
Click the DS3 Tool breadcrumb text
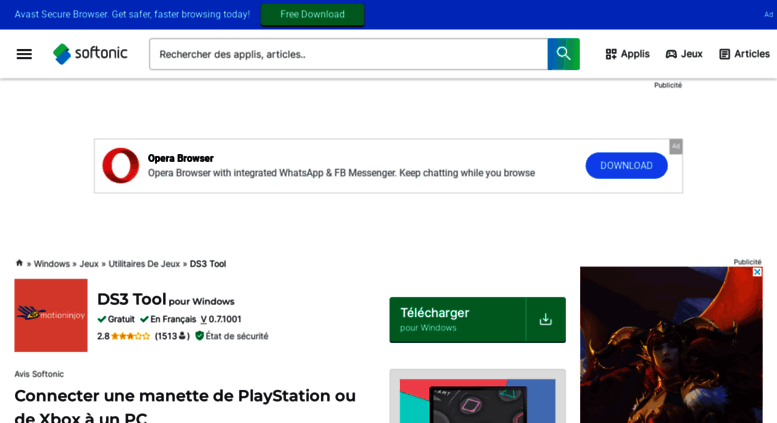208,264
